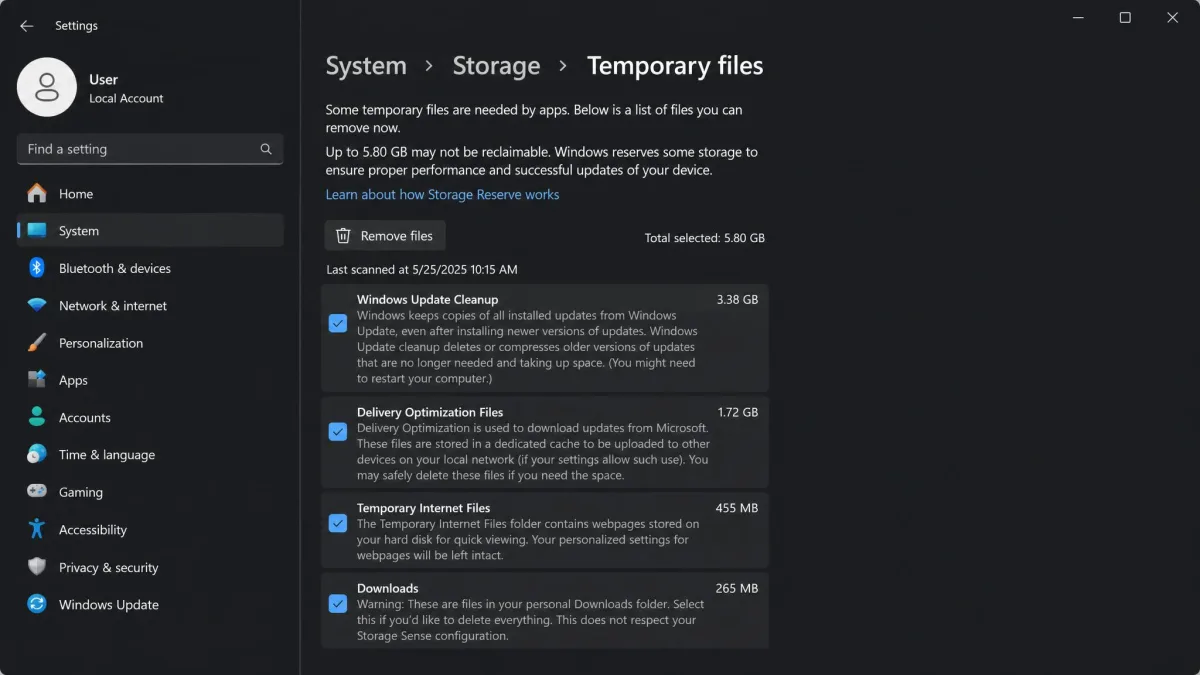Click the Network wifi icon

point(37,306)
